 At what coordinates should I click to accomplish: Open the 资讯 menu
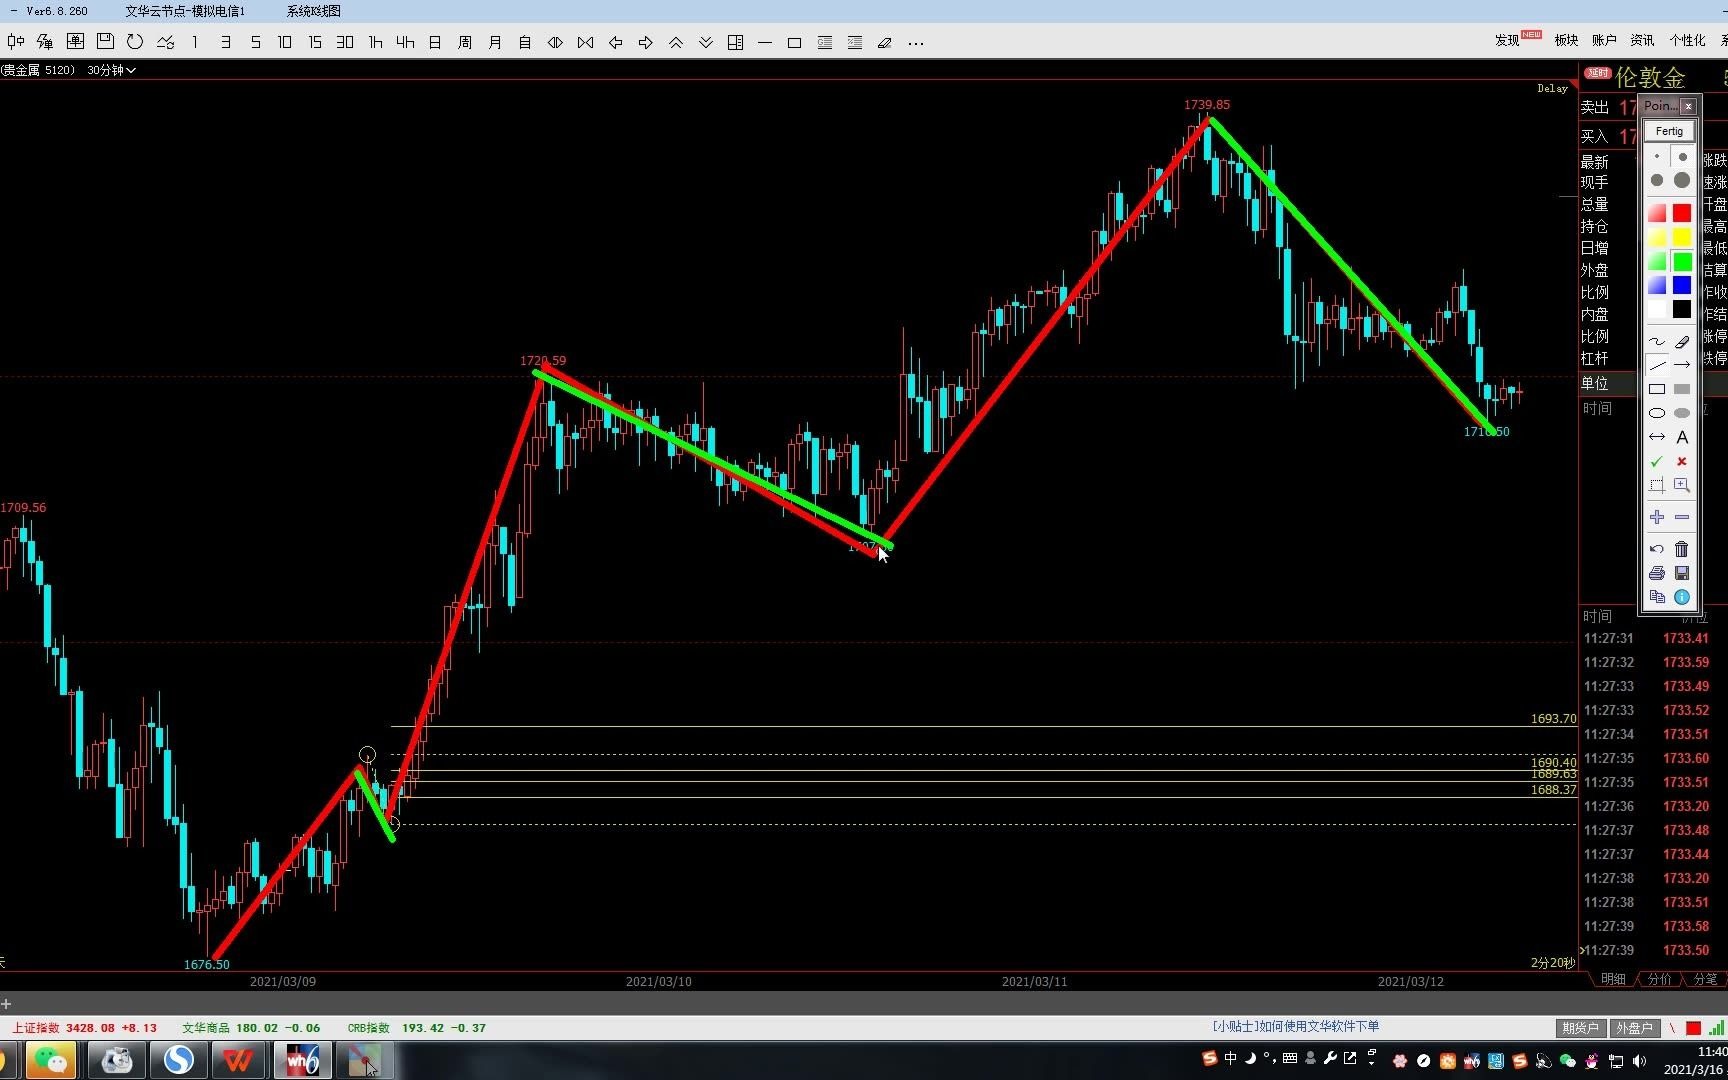click(1642, 40)
